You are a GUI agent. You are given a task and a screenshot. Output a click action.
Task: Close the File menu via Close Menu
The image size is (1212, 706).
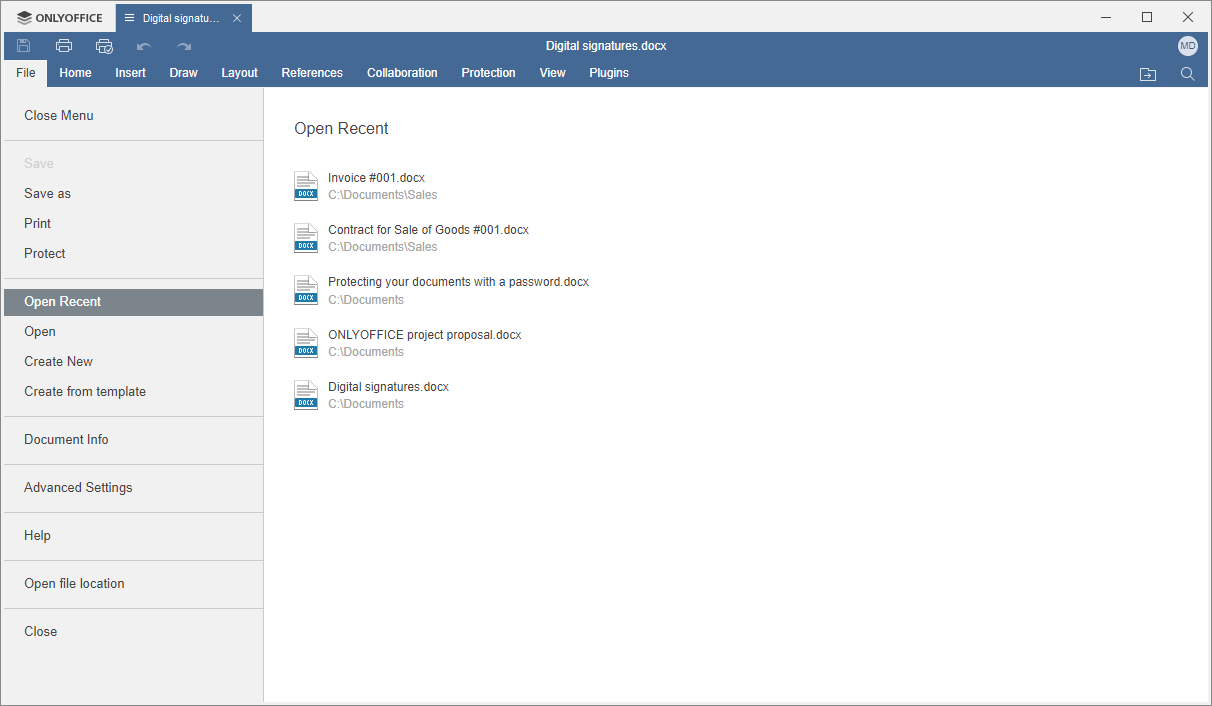pyautogui.click(x=58, y=115)
